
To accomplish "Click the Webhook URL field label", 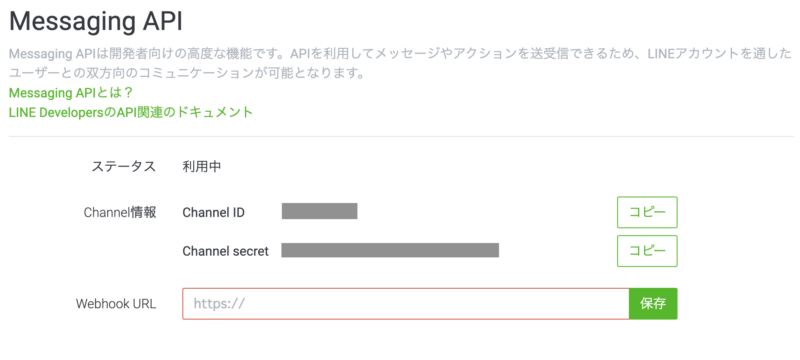I will [x=116, y=304].
